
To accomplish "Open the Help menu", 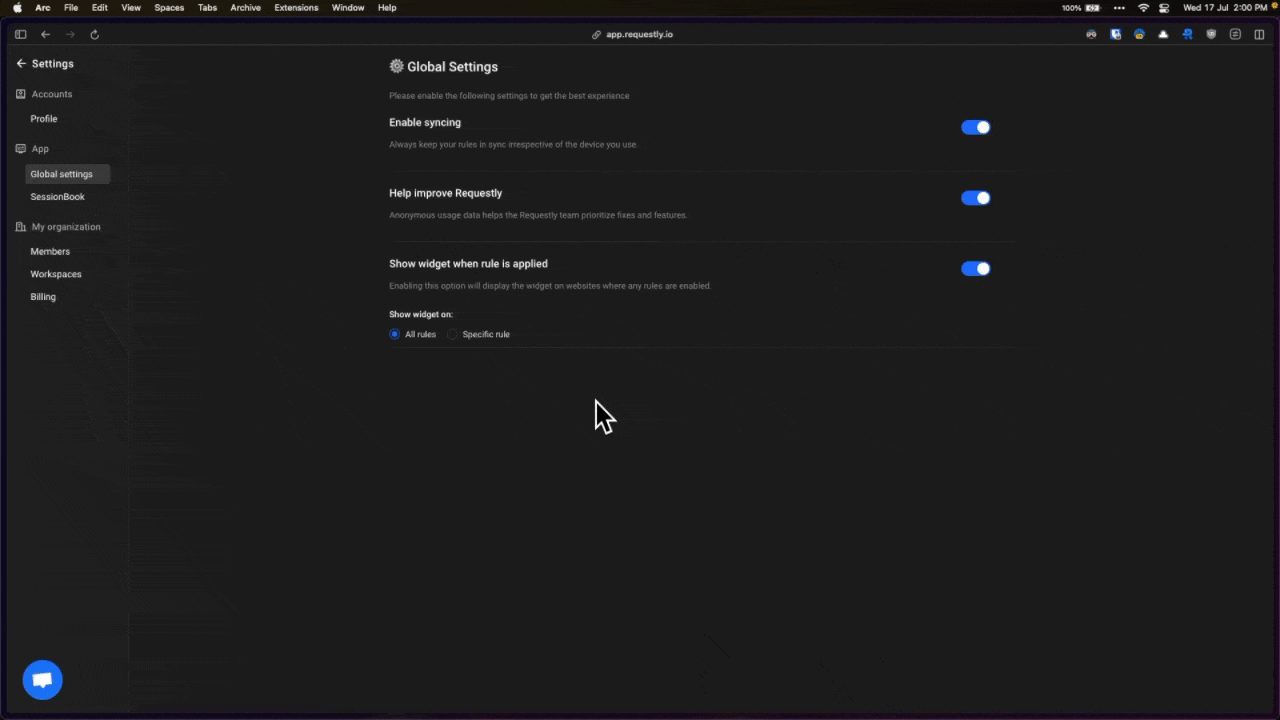I will [387, 7].
